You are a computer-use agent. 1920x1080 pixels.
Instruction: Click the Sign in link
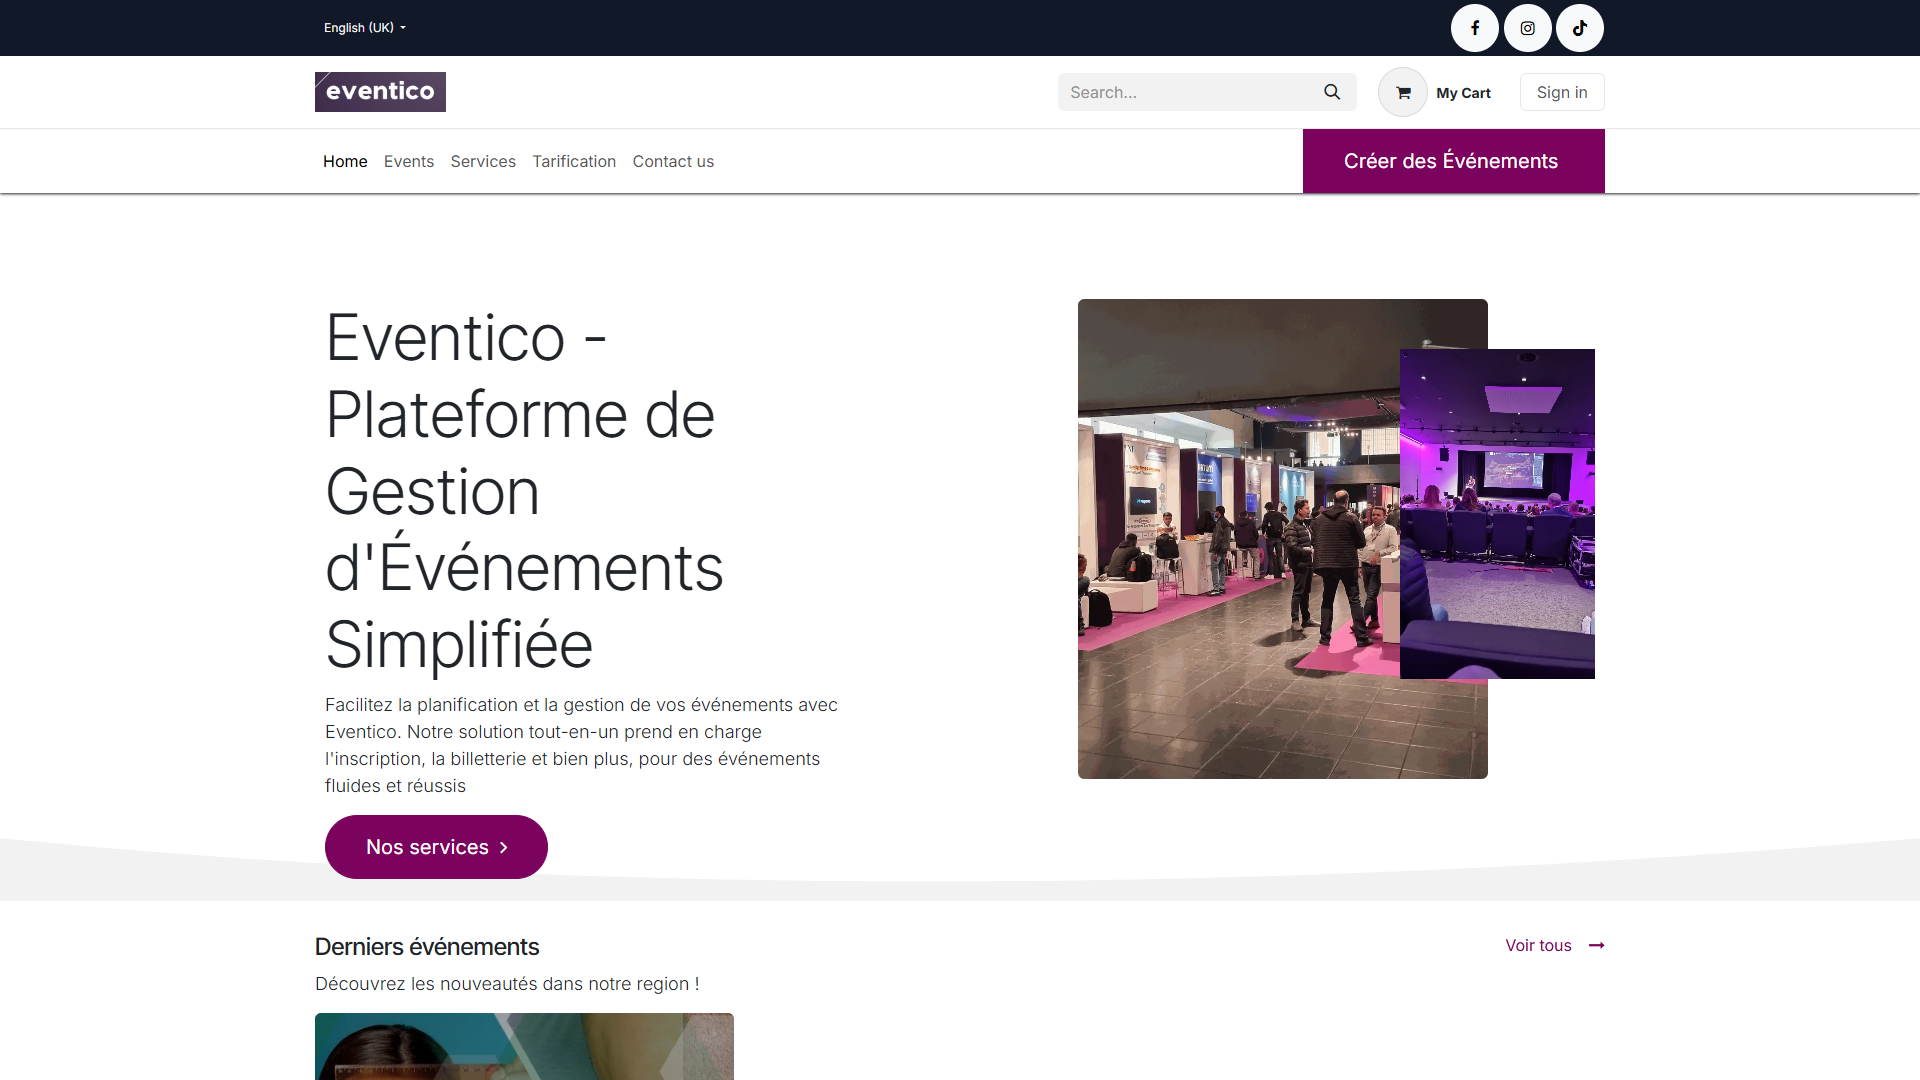1563,92
